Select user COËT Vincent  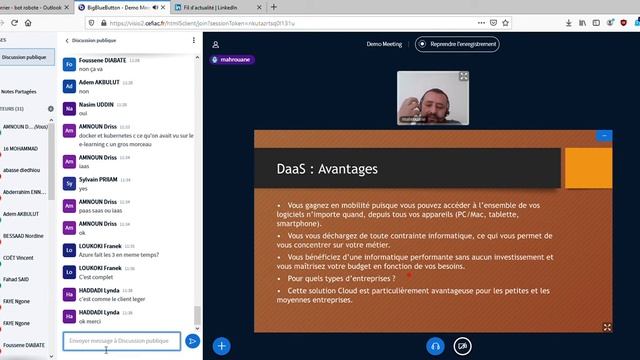click(18, 258)
